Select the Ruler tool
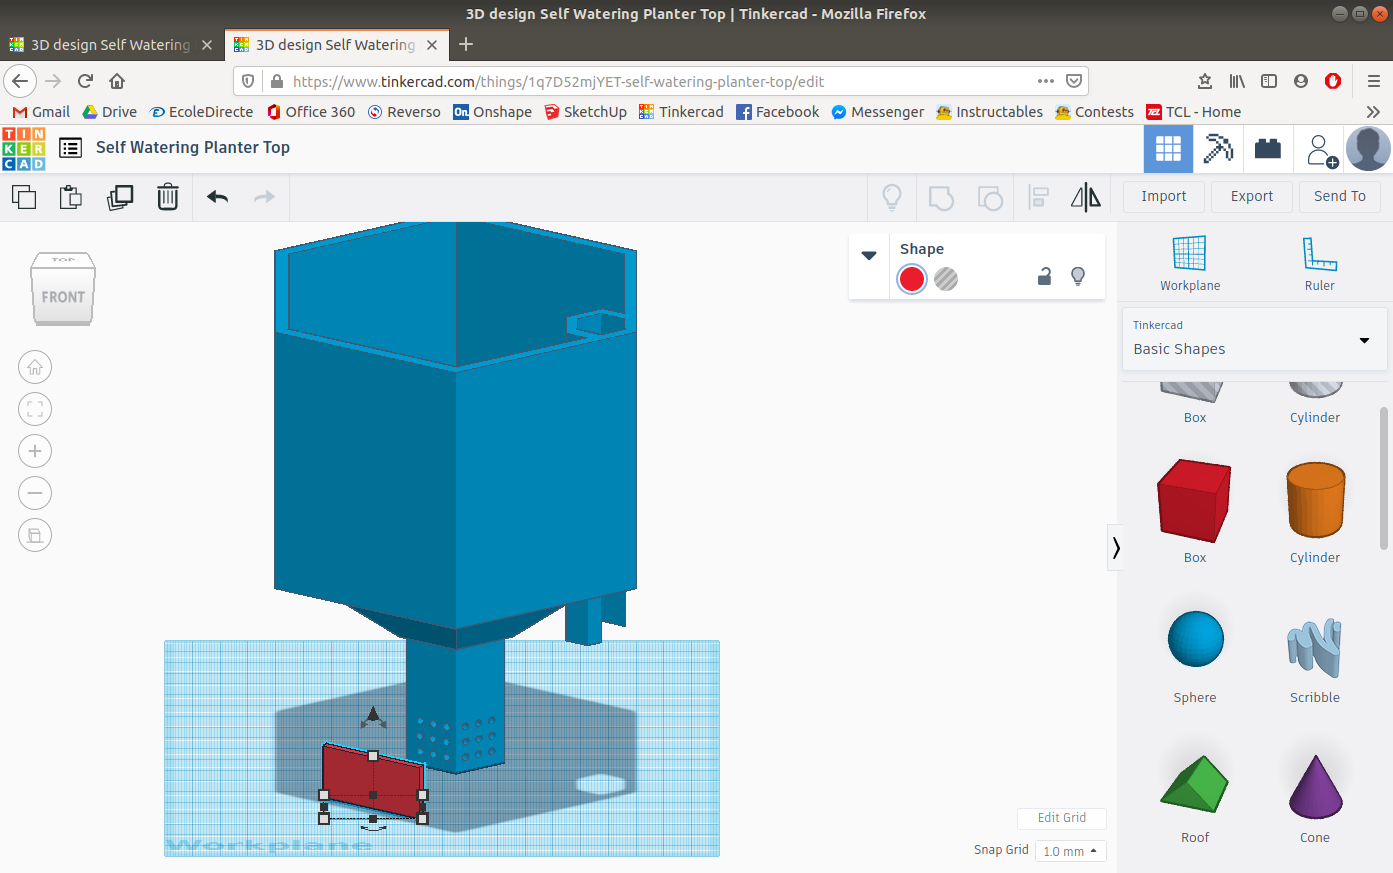This screenshot has width=1393, height=873. (x=1319, y=262)
